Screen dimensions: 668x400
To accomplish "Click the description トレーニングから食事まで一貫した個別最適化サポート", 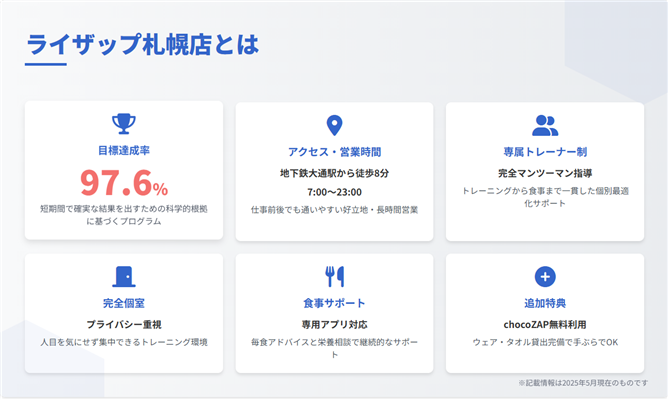I will tap(545, 197).
